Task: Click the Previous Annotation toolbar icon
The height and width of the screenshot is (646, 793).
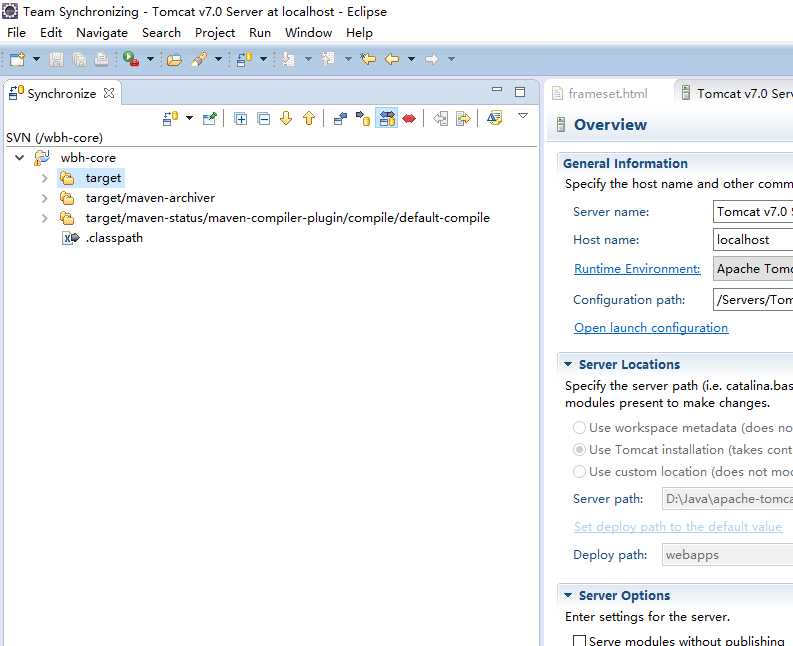Action: coord(328,59)
